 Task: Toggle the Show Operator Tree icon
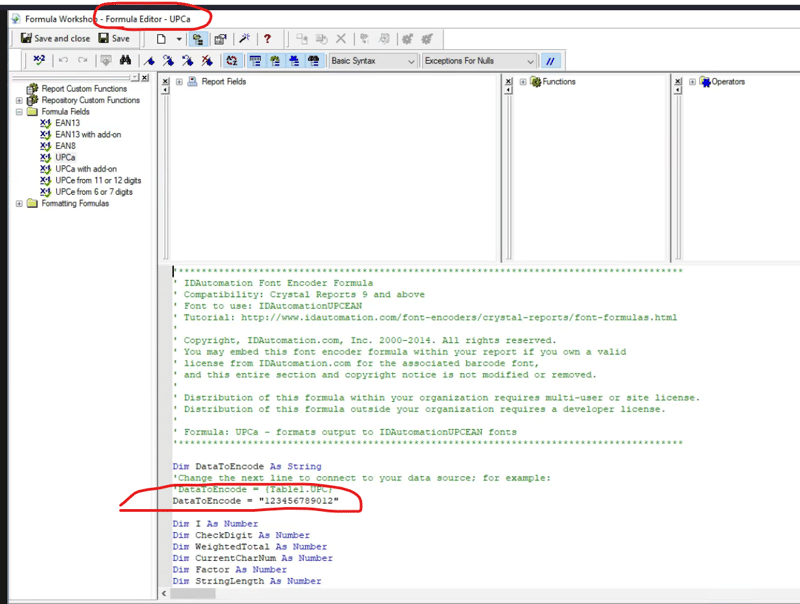tap(294, 61)
